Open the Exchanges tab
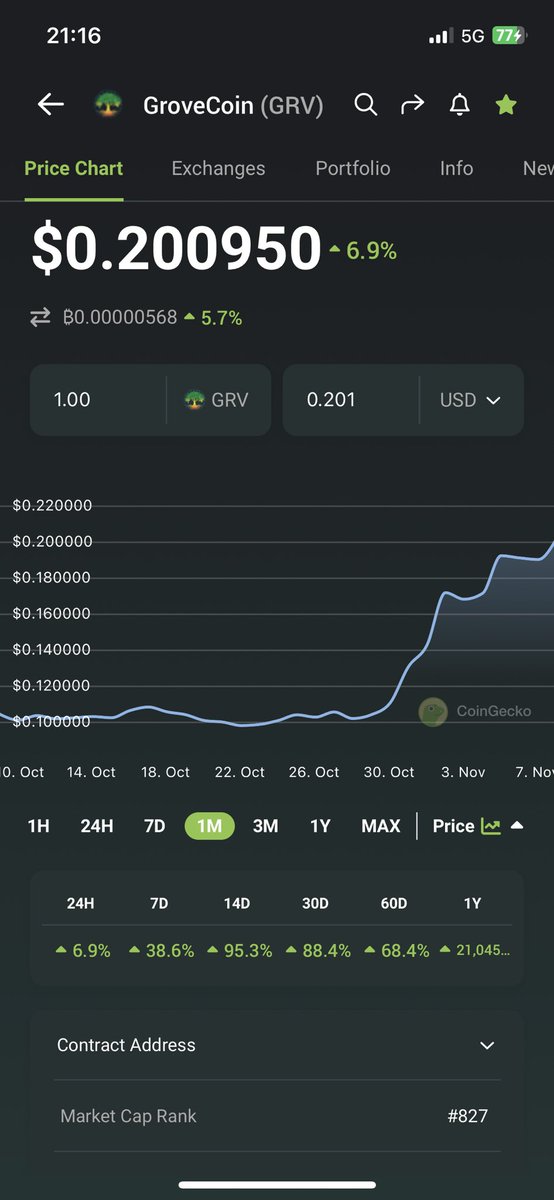554x1200 pixels. coord(218,168)
